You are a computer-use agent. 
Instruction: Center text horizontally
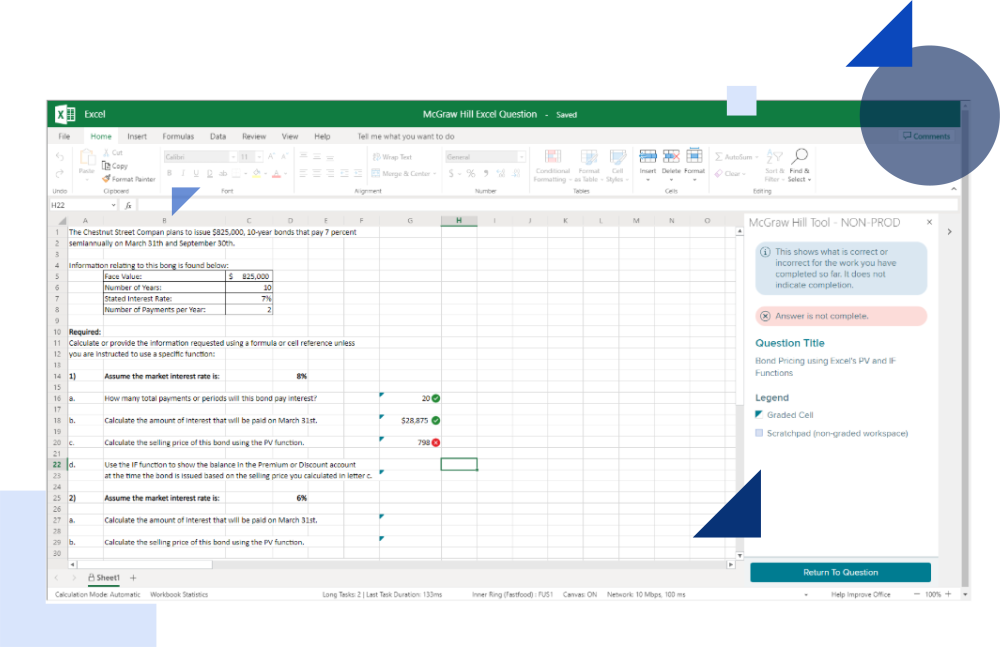coord(317,174)
